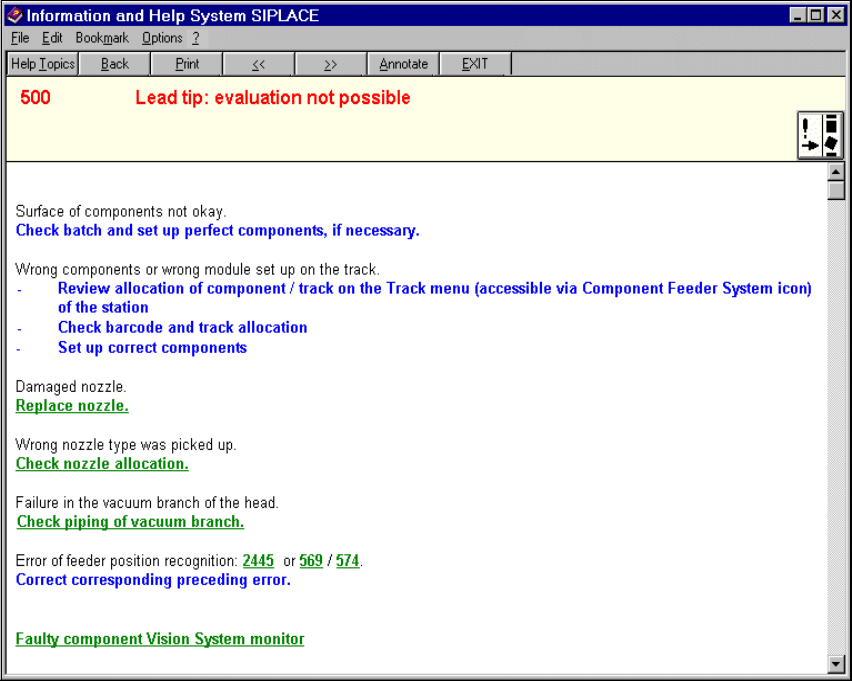Close the SIPLACE help window

[x=836, y=15]
